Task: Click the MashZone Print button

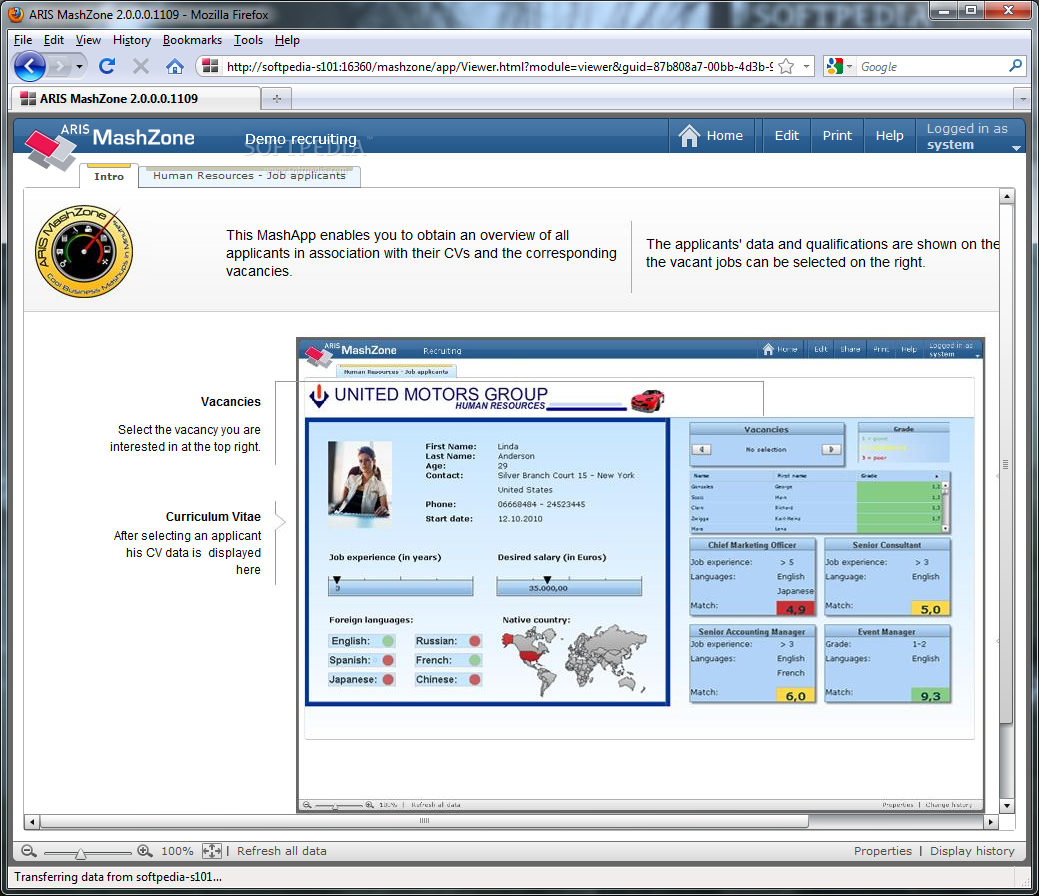Action: click(x=838, y=136)
